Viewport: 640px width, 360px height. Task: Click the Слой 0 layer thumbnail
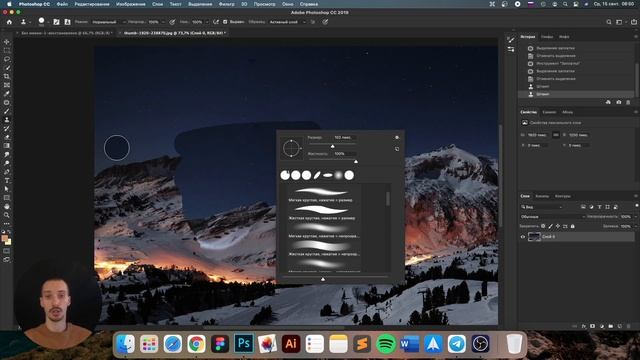pyautogui.click(x=534, y=237)
